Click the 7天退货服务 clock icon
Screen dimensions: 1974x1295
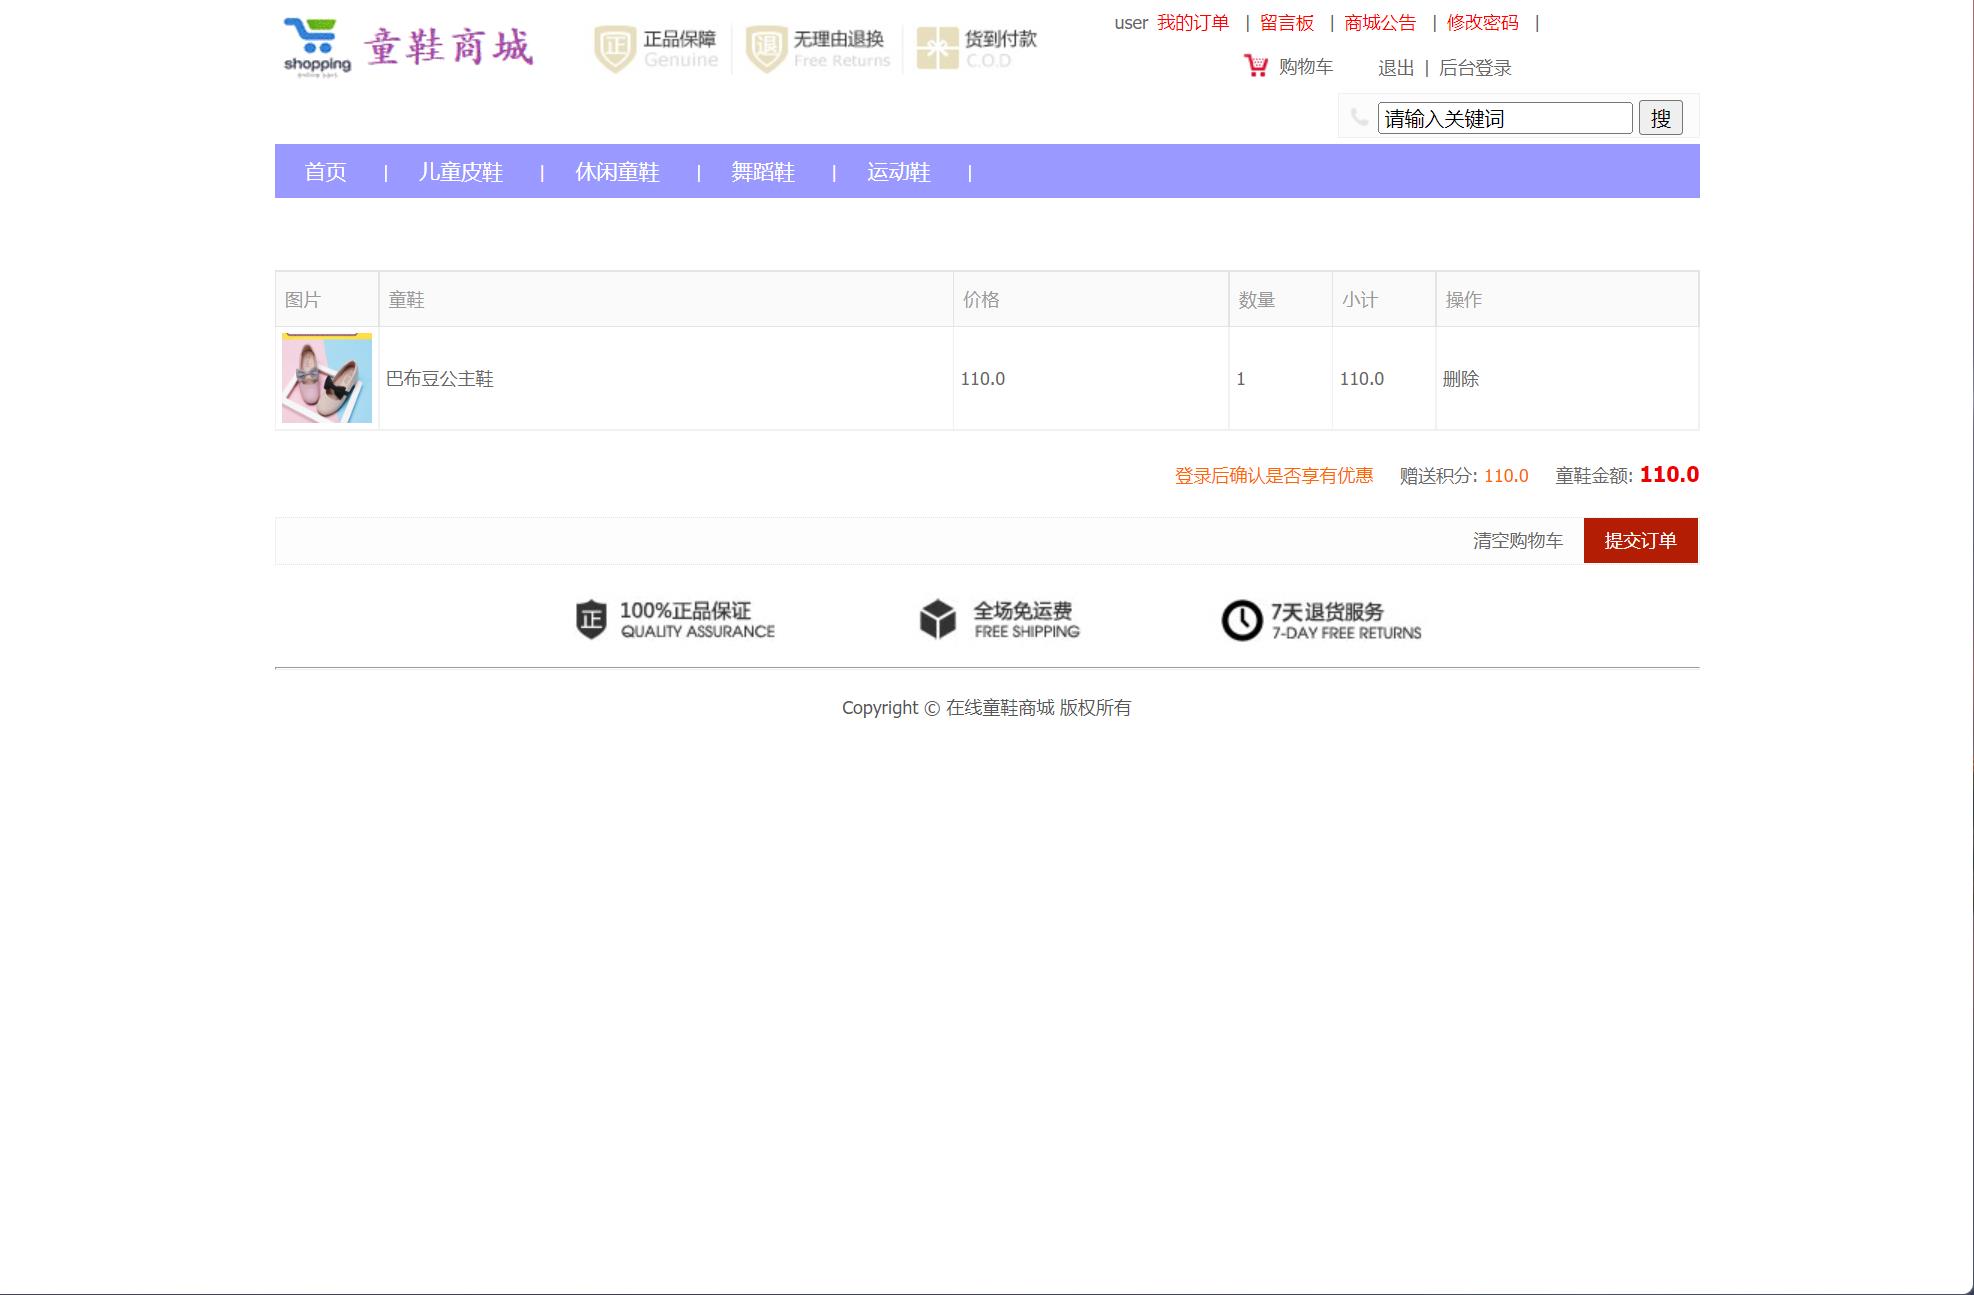1240,620
